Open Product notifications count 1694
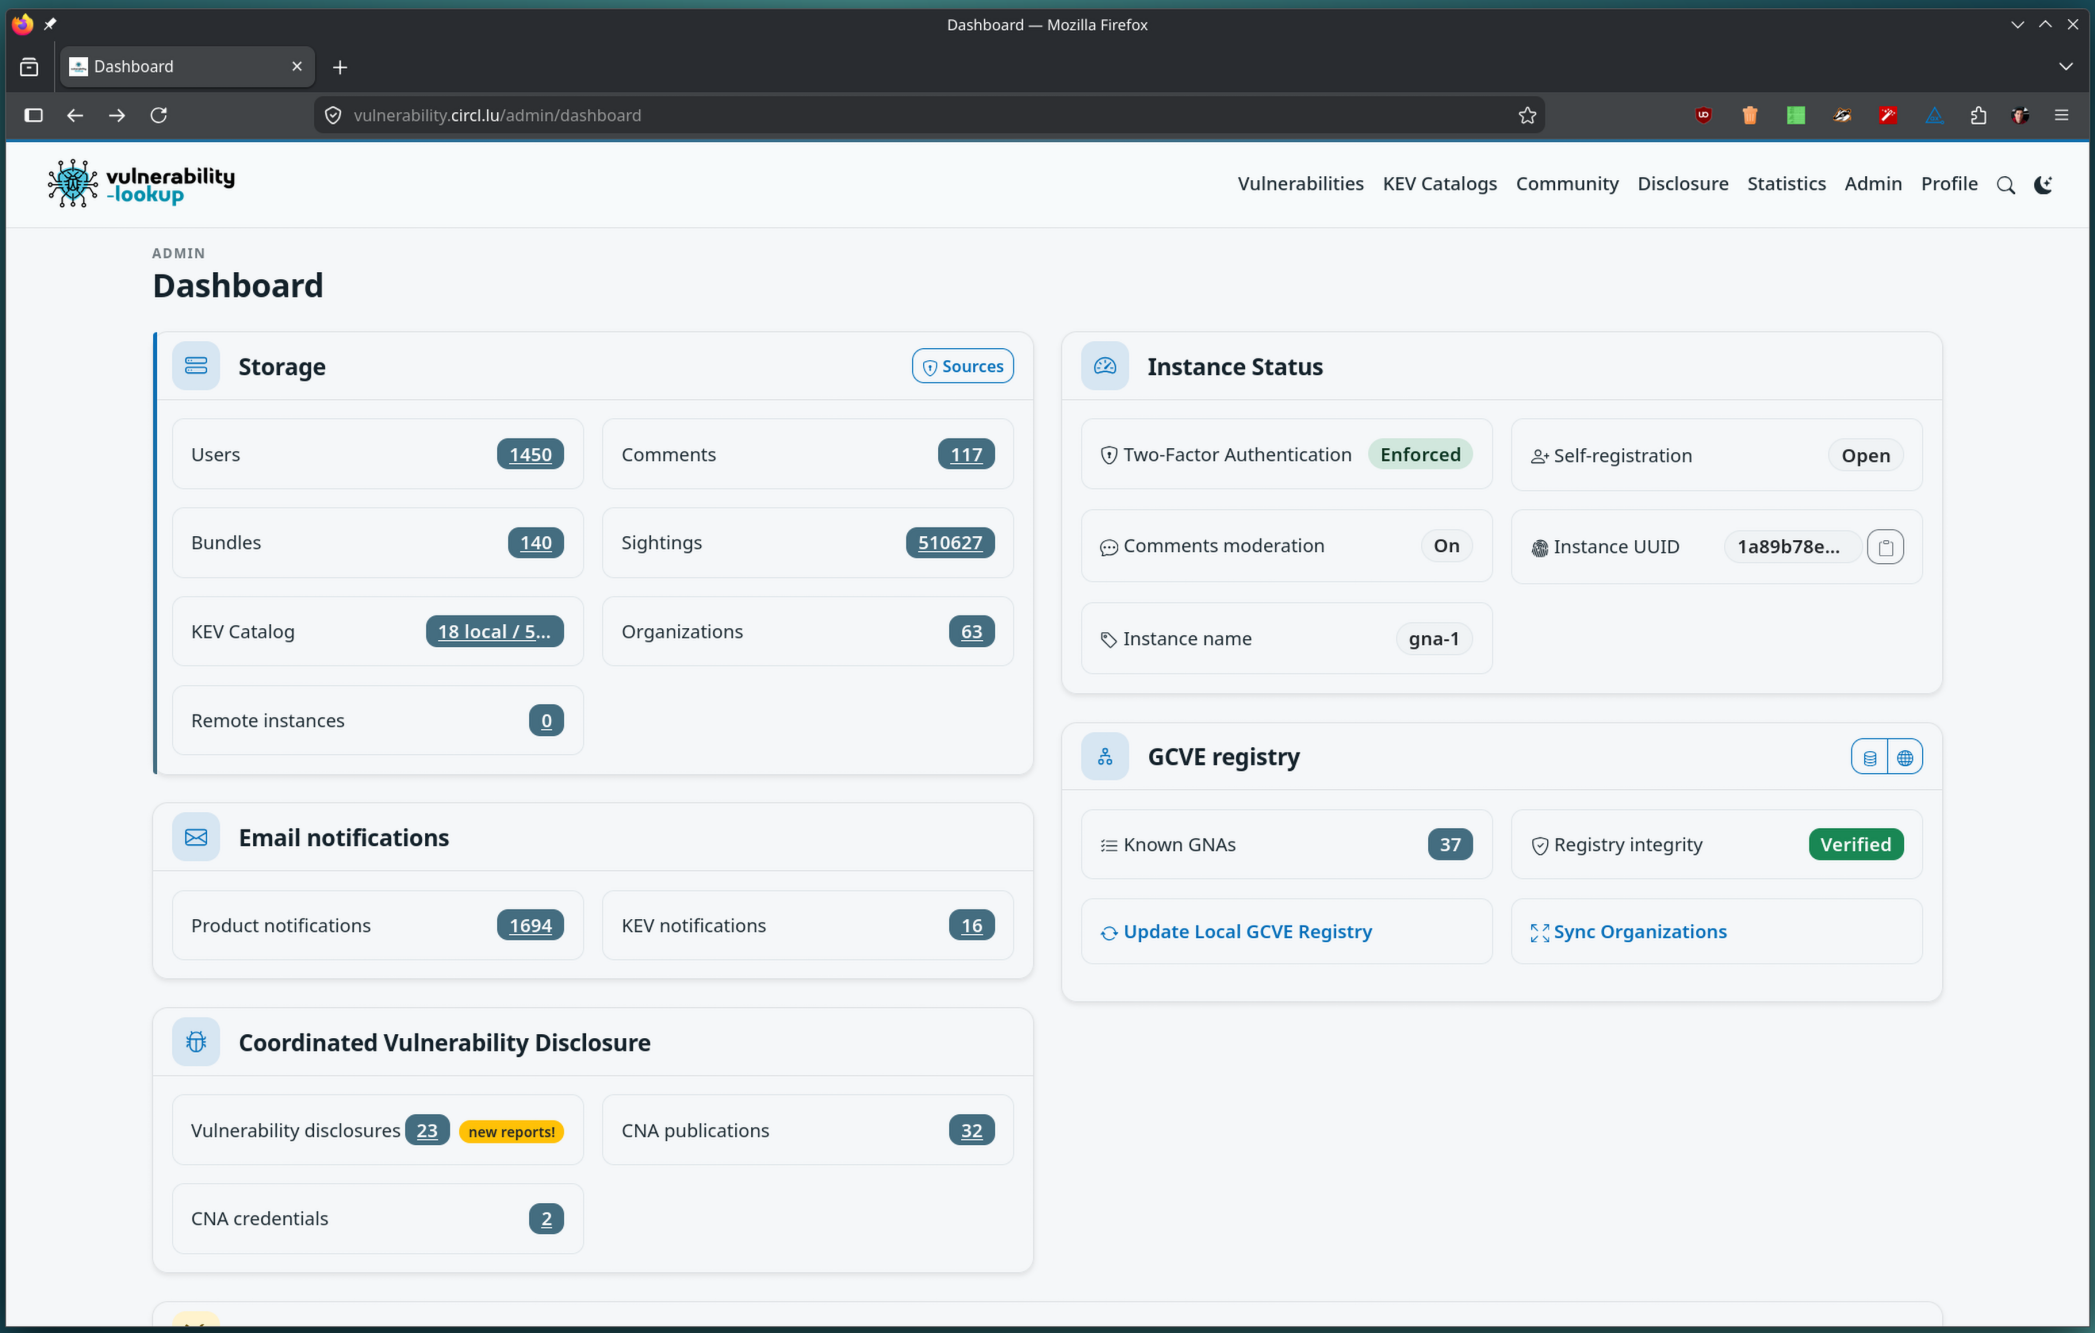 coord(530,925)
